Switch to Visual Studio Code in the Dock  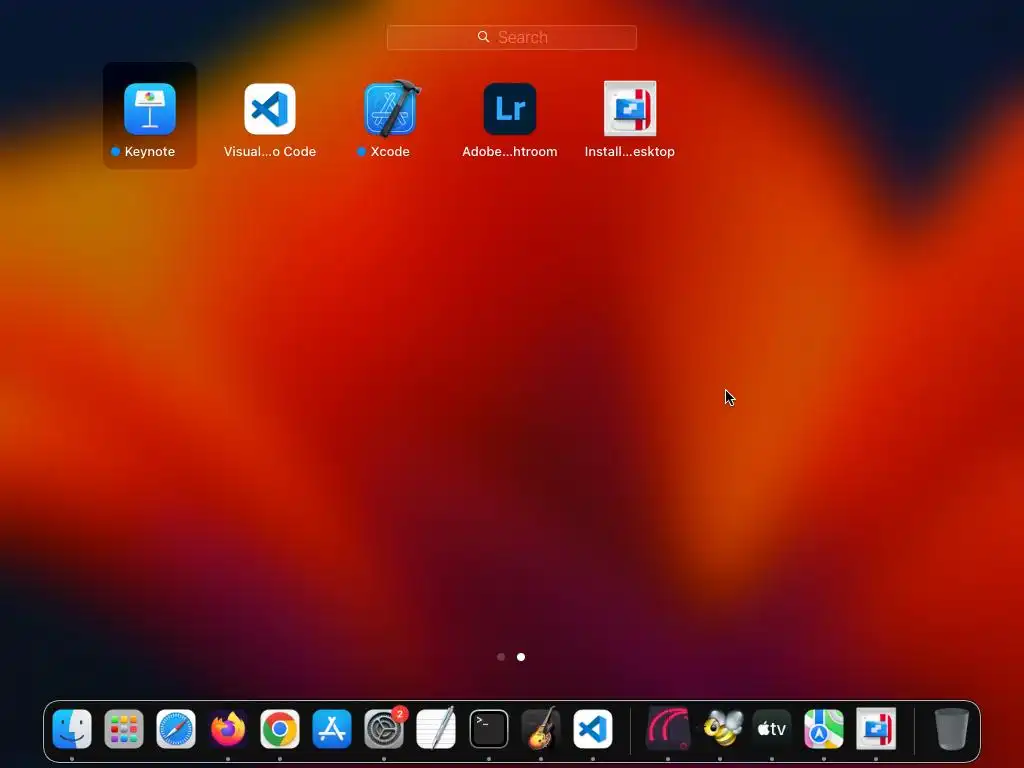(593, 729)
